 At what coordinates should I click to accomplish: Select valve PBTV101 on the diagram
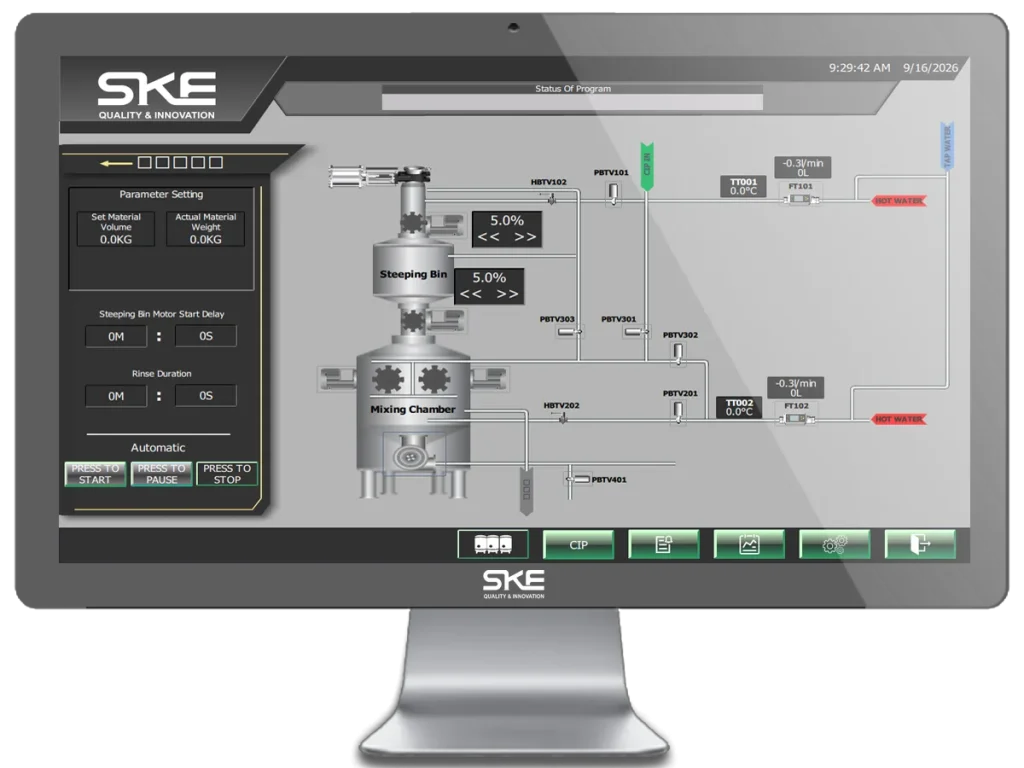[613, 193]
